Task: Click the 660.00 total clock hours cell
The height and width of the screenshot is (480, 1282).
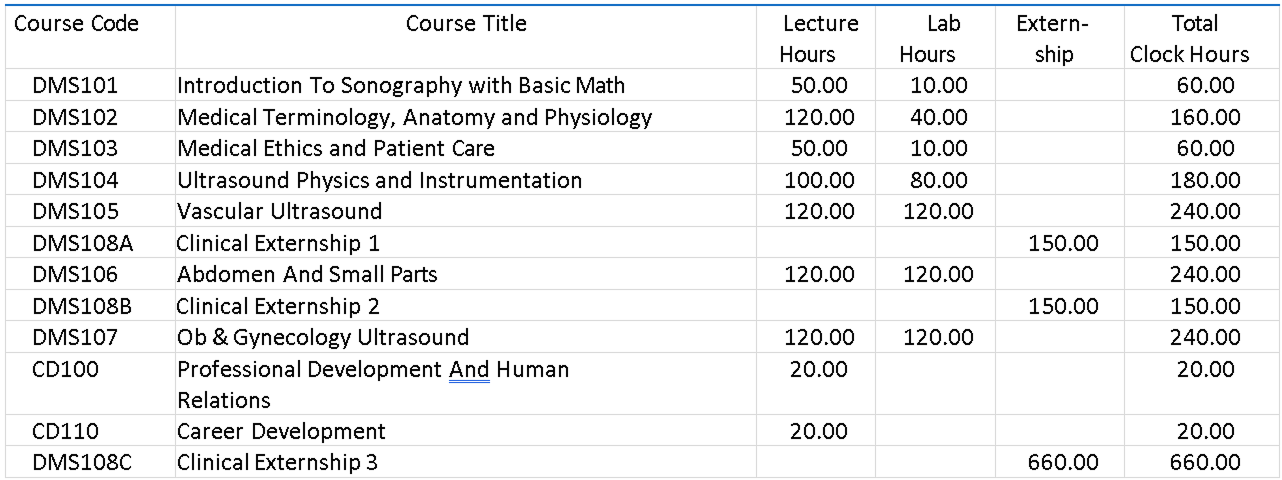Action: point(1205,463)
